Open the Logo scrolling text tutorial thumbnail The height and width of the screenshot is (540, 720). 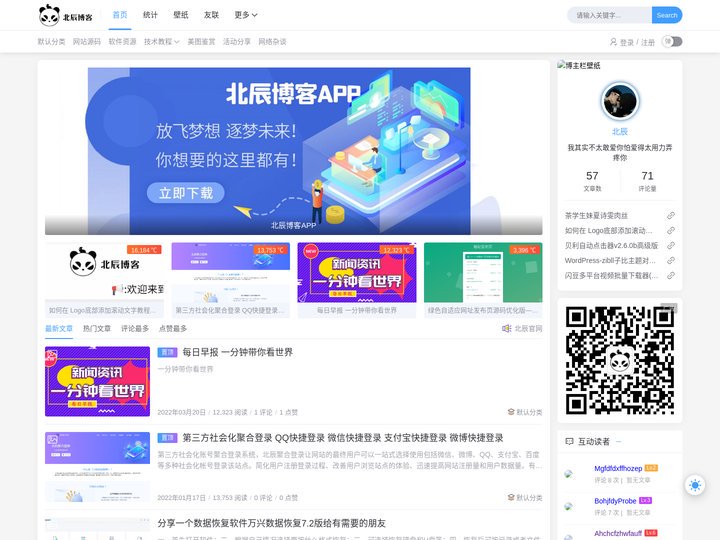104,273
